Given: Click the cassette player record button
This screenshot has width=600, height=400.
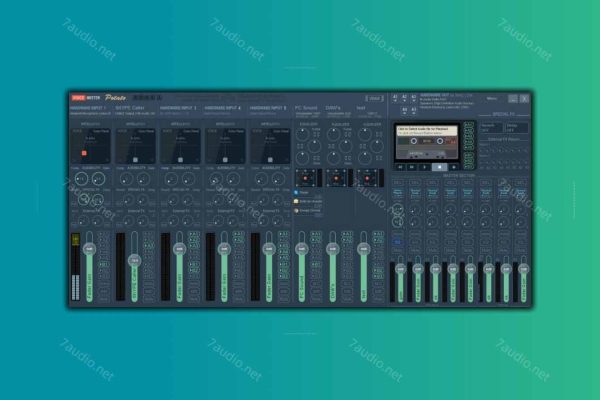Looking at the screenshot, I should coord(454,167).
